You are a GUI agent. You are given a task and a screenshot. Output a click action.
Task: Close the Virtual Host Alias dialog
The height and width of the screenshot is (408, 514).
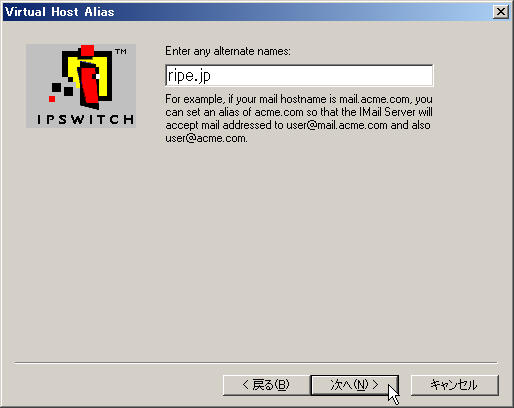pyautogui.click(x=501, y=12)
